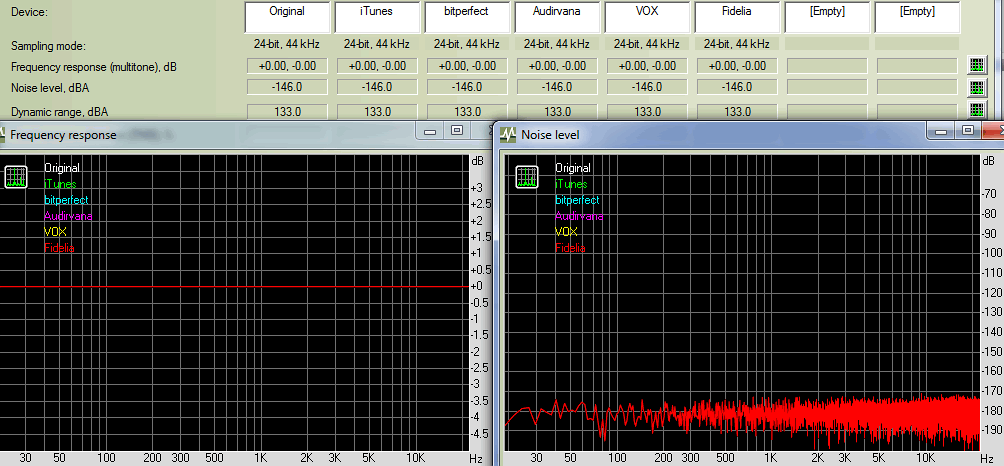Select the [Empty] slot right after Fidelia
The height and width of the screenshot is (466, 1004).
[x=827, y=17]
